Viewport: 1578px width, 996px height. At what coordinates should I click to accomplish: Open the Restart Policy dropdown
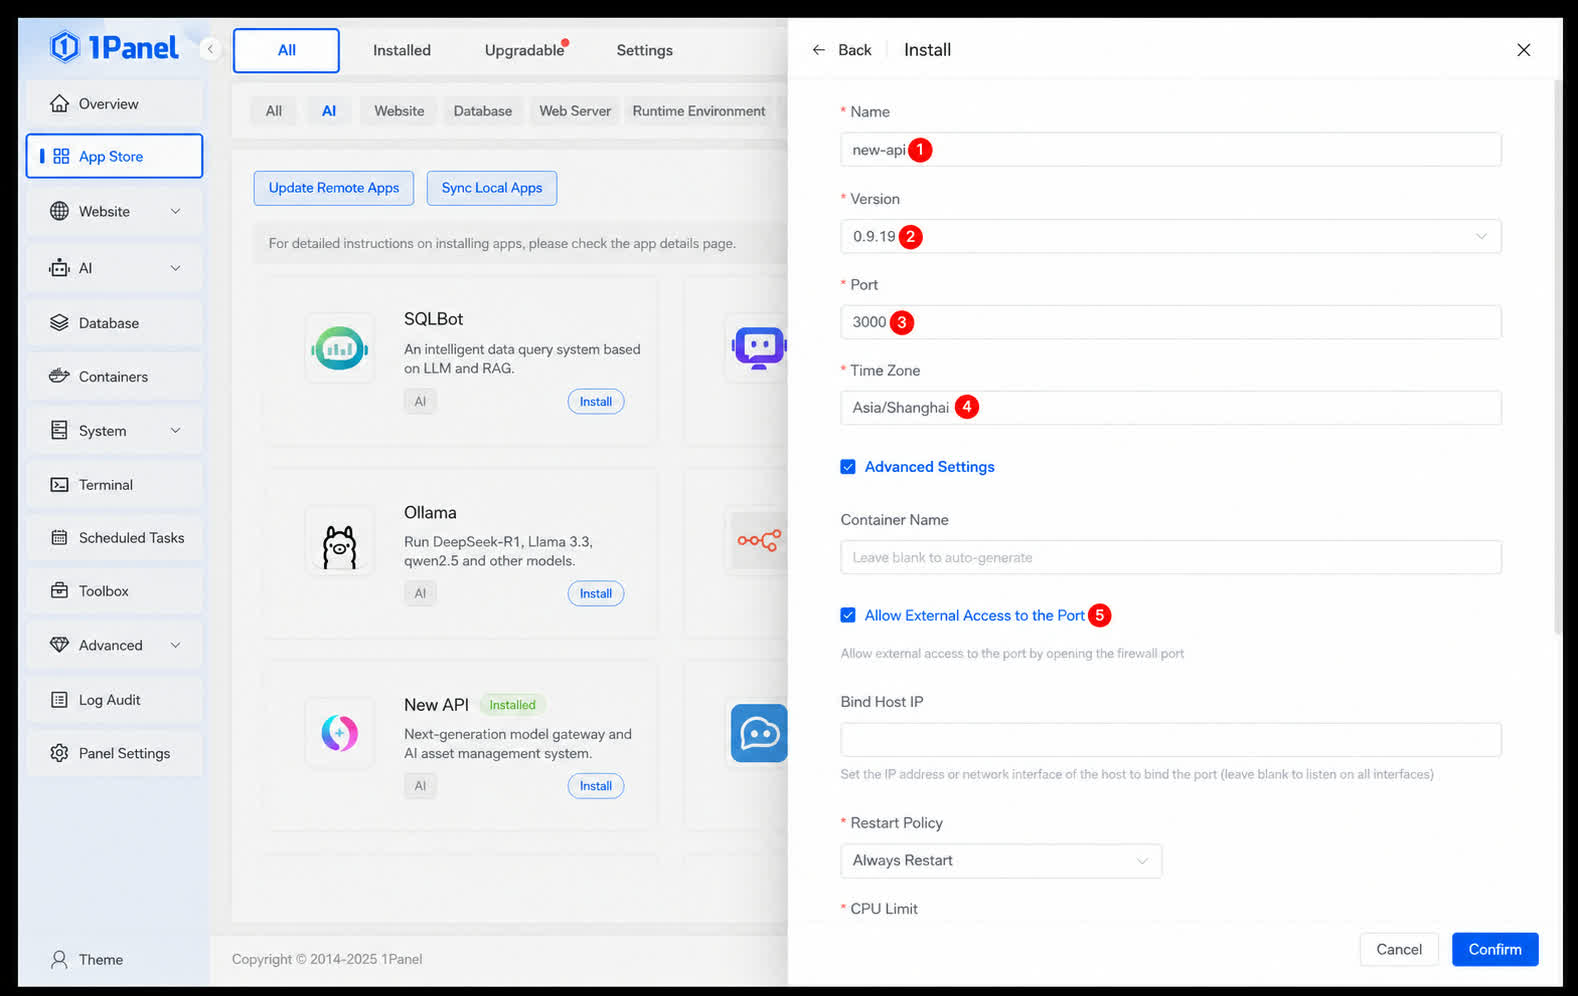click(1001, 860)
